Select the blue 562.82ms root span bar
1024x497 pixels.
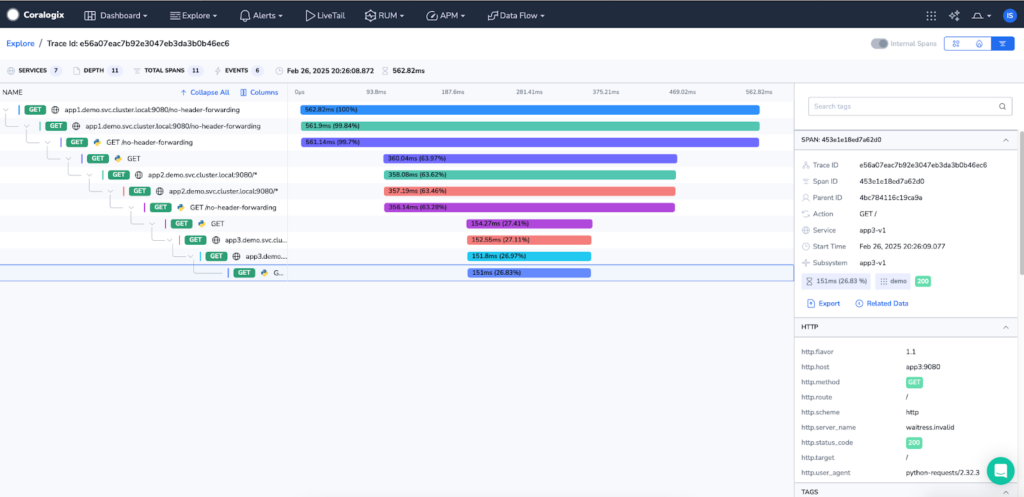530,110
